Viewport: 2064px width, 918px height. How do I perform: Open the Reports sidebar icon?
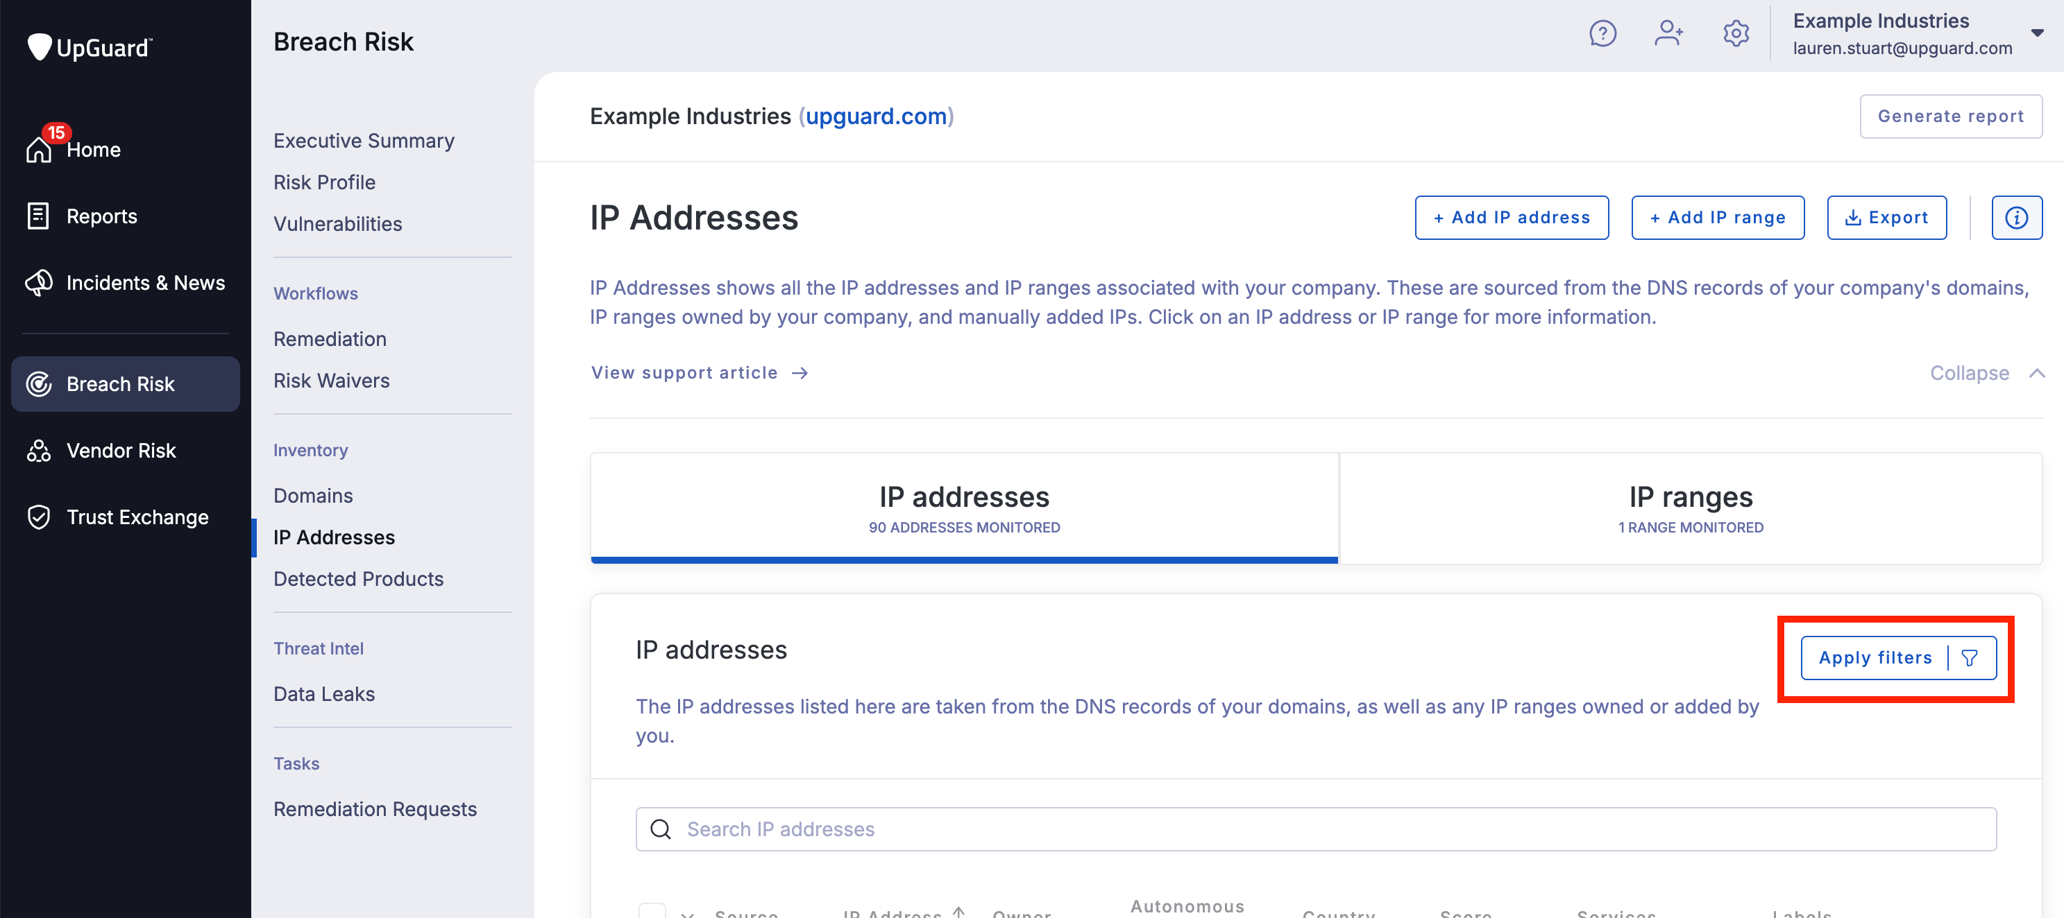pyautogui.click(x=38, y=215)
